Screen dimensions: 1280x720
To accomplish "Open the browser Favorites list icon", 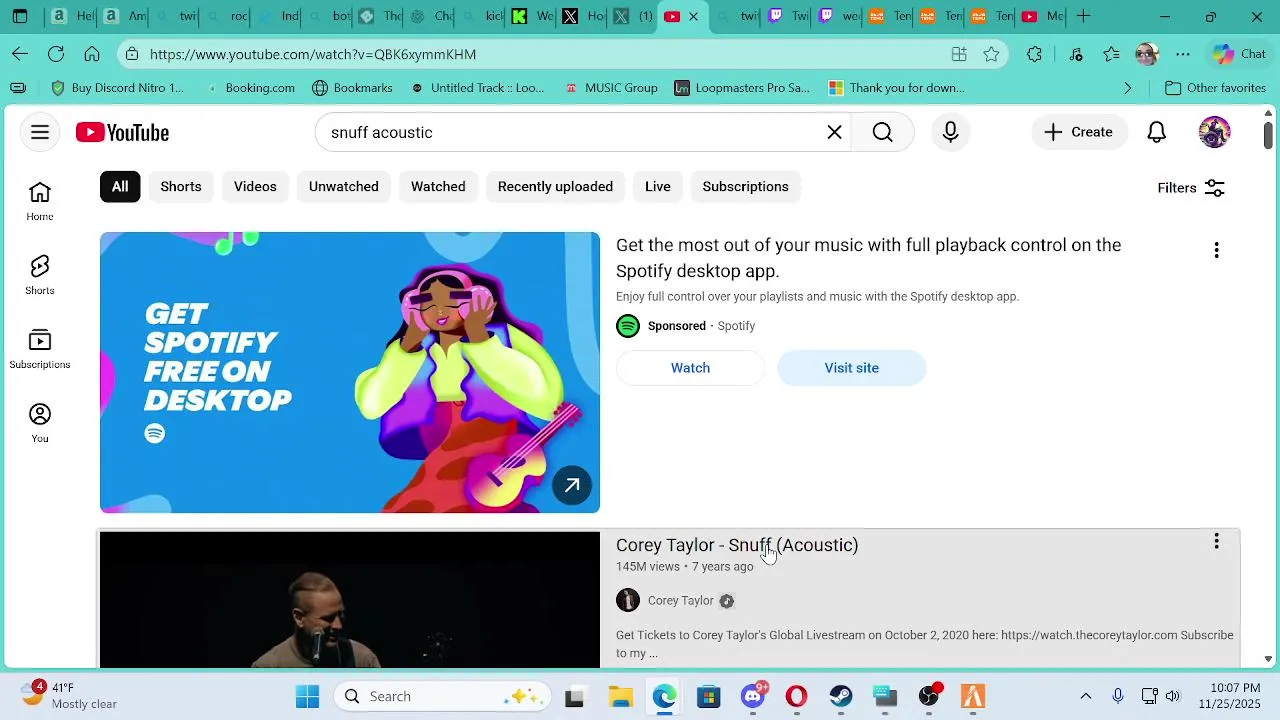I will [1111, 54].
